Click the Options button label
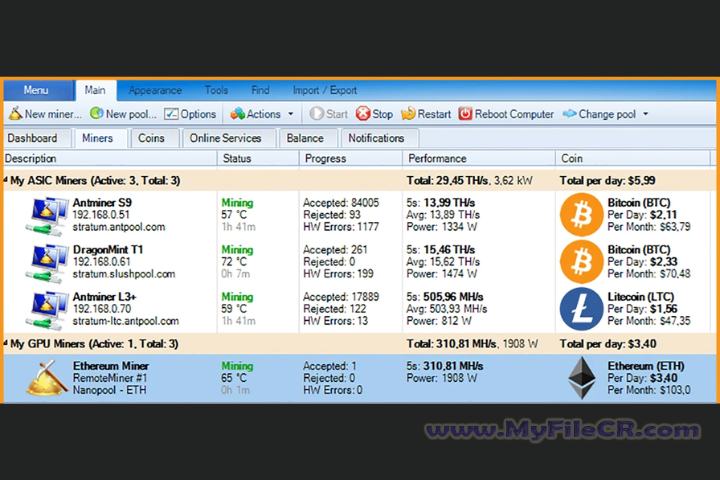 [x=198, y=114]
